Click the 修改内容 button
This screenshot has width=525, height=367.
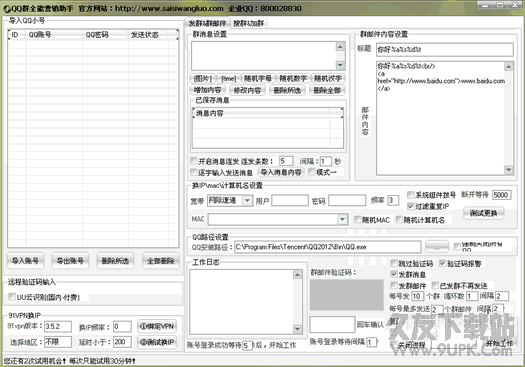coord(247,90)
